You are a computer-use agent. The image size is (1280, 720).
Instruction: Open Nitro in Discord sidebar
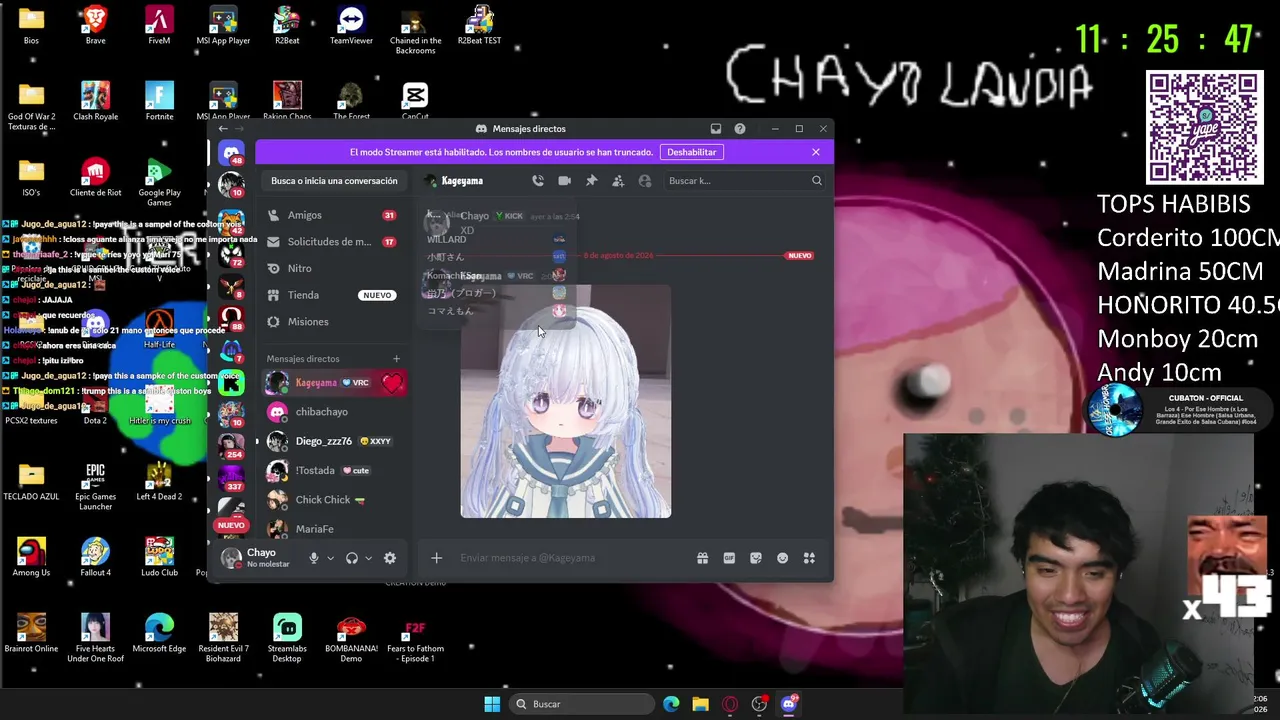coord(333,268)
